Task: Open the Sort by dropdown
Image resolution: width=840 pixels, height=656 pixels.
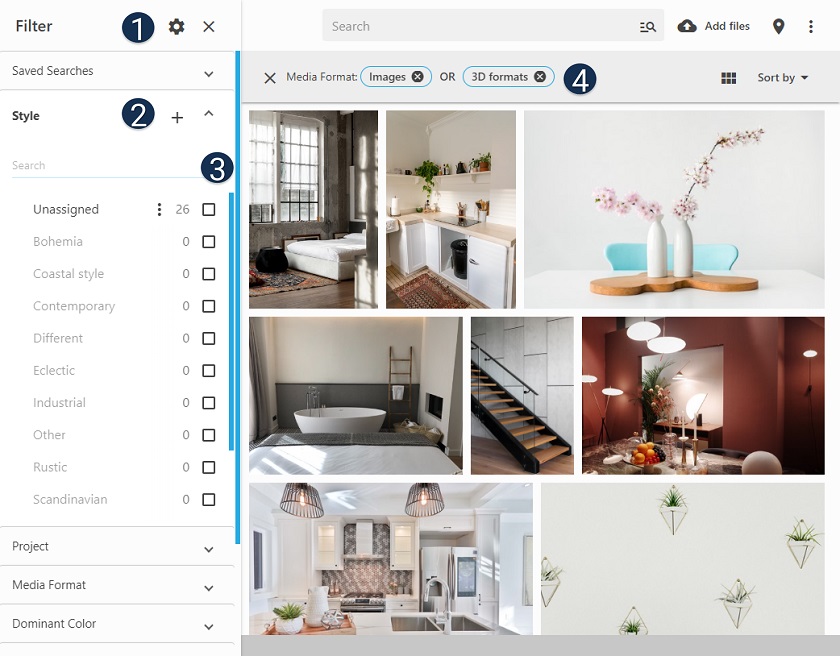Action: 782,78
